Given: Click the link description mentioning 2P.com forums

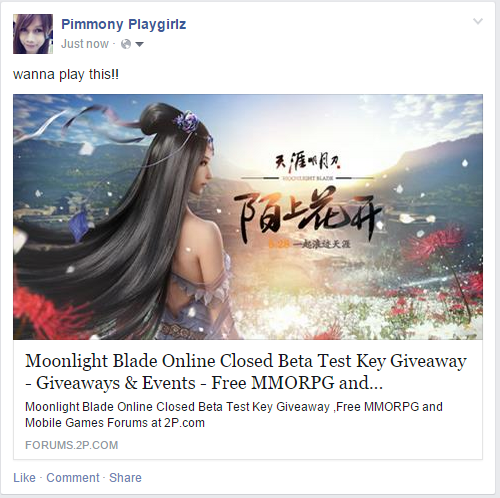Looking at the screenshot, I should pyautogui.click(x=234, y=415).
